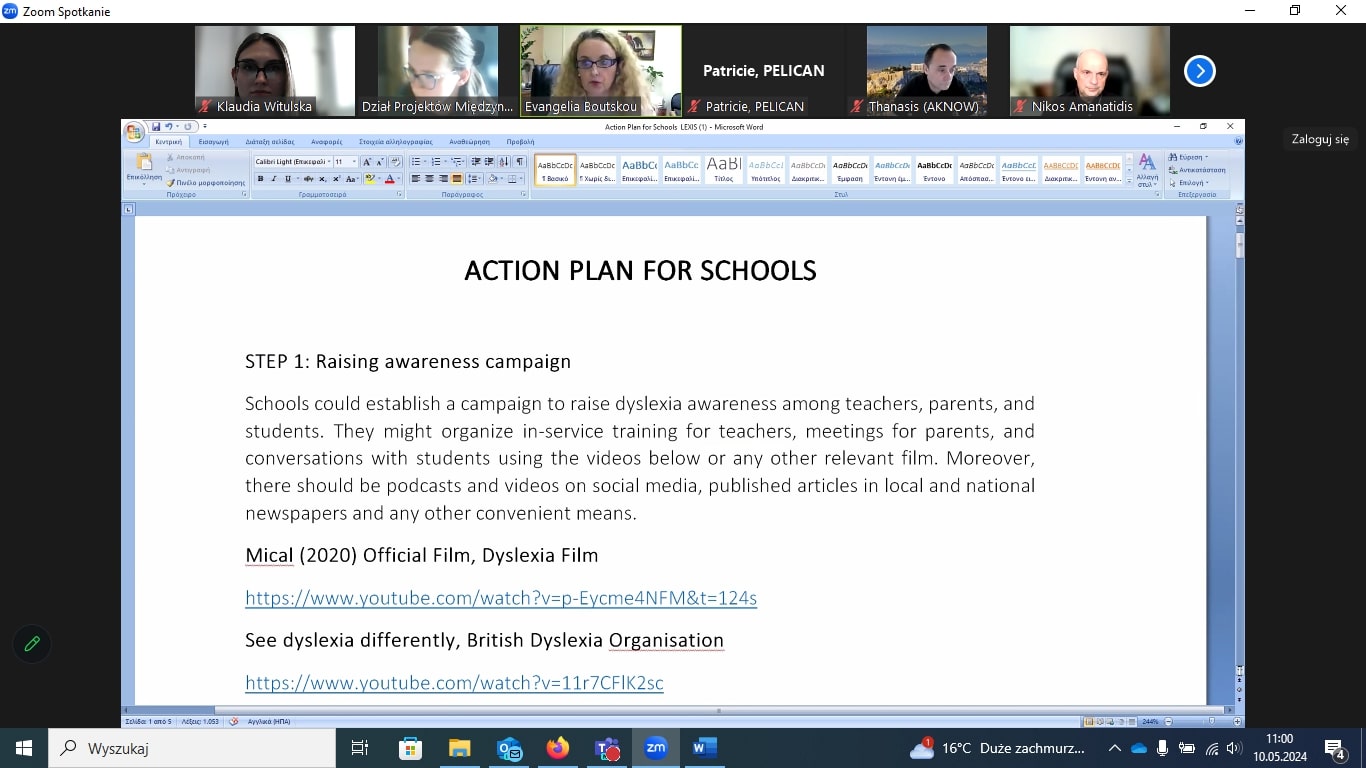Select Evangelia Boutskou's video thumbnail

(601, 71)
